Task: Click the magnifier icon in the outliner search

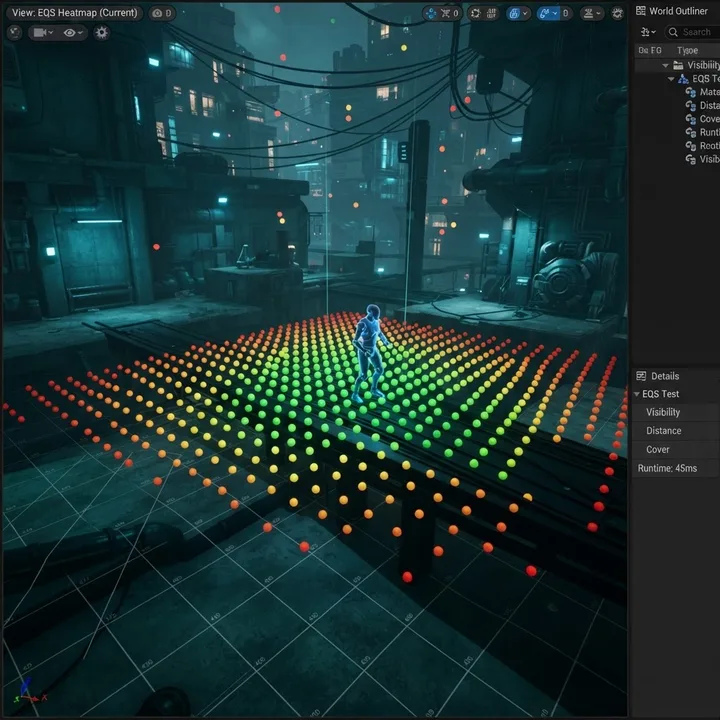Action: (673, 32)
